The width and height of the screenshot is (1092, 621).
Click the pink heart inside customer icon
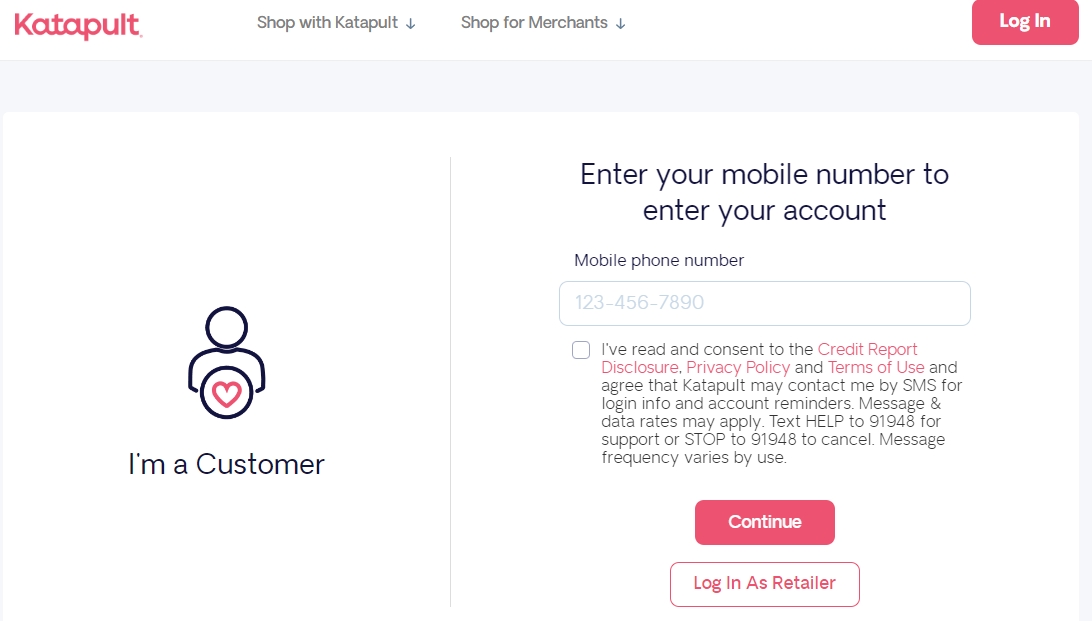(226, 394)
